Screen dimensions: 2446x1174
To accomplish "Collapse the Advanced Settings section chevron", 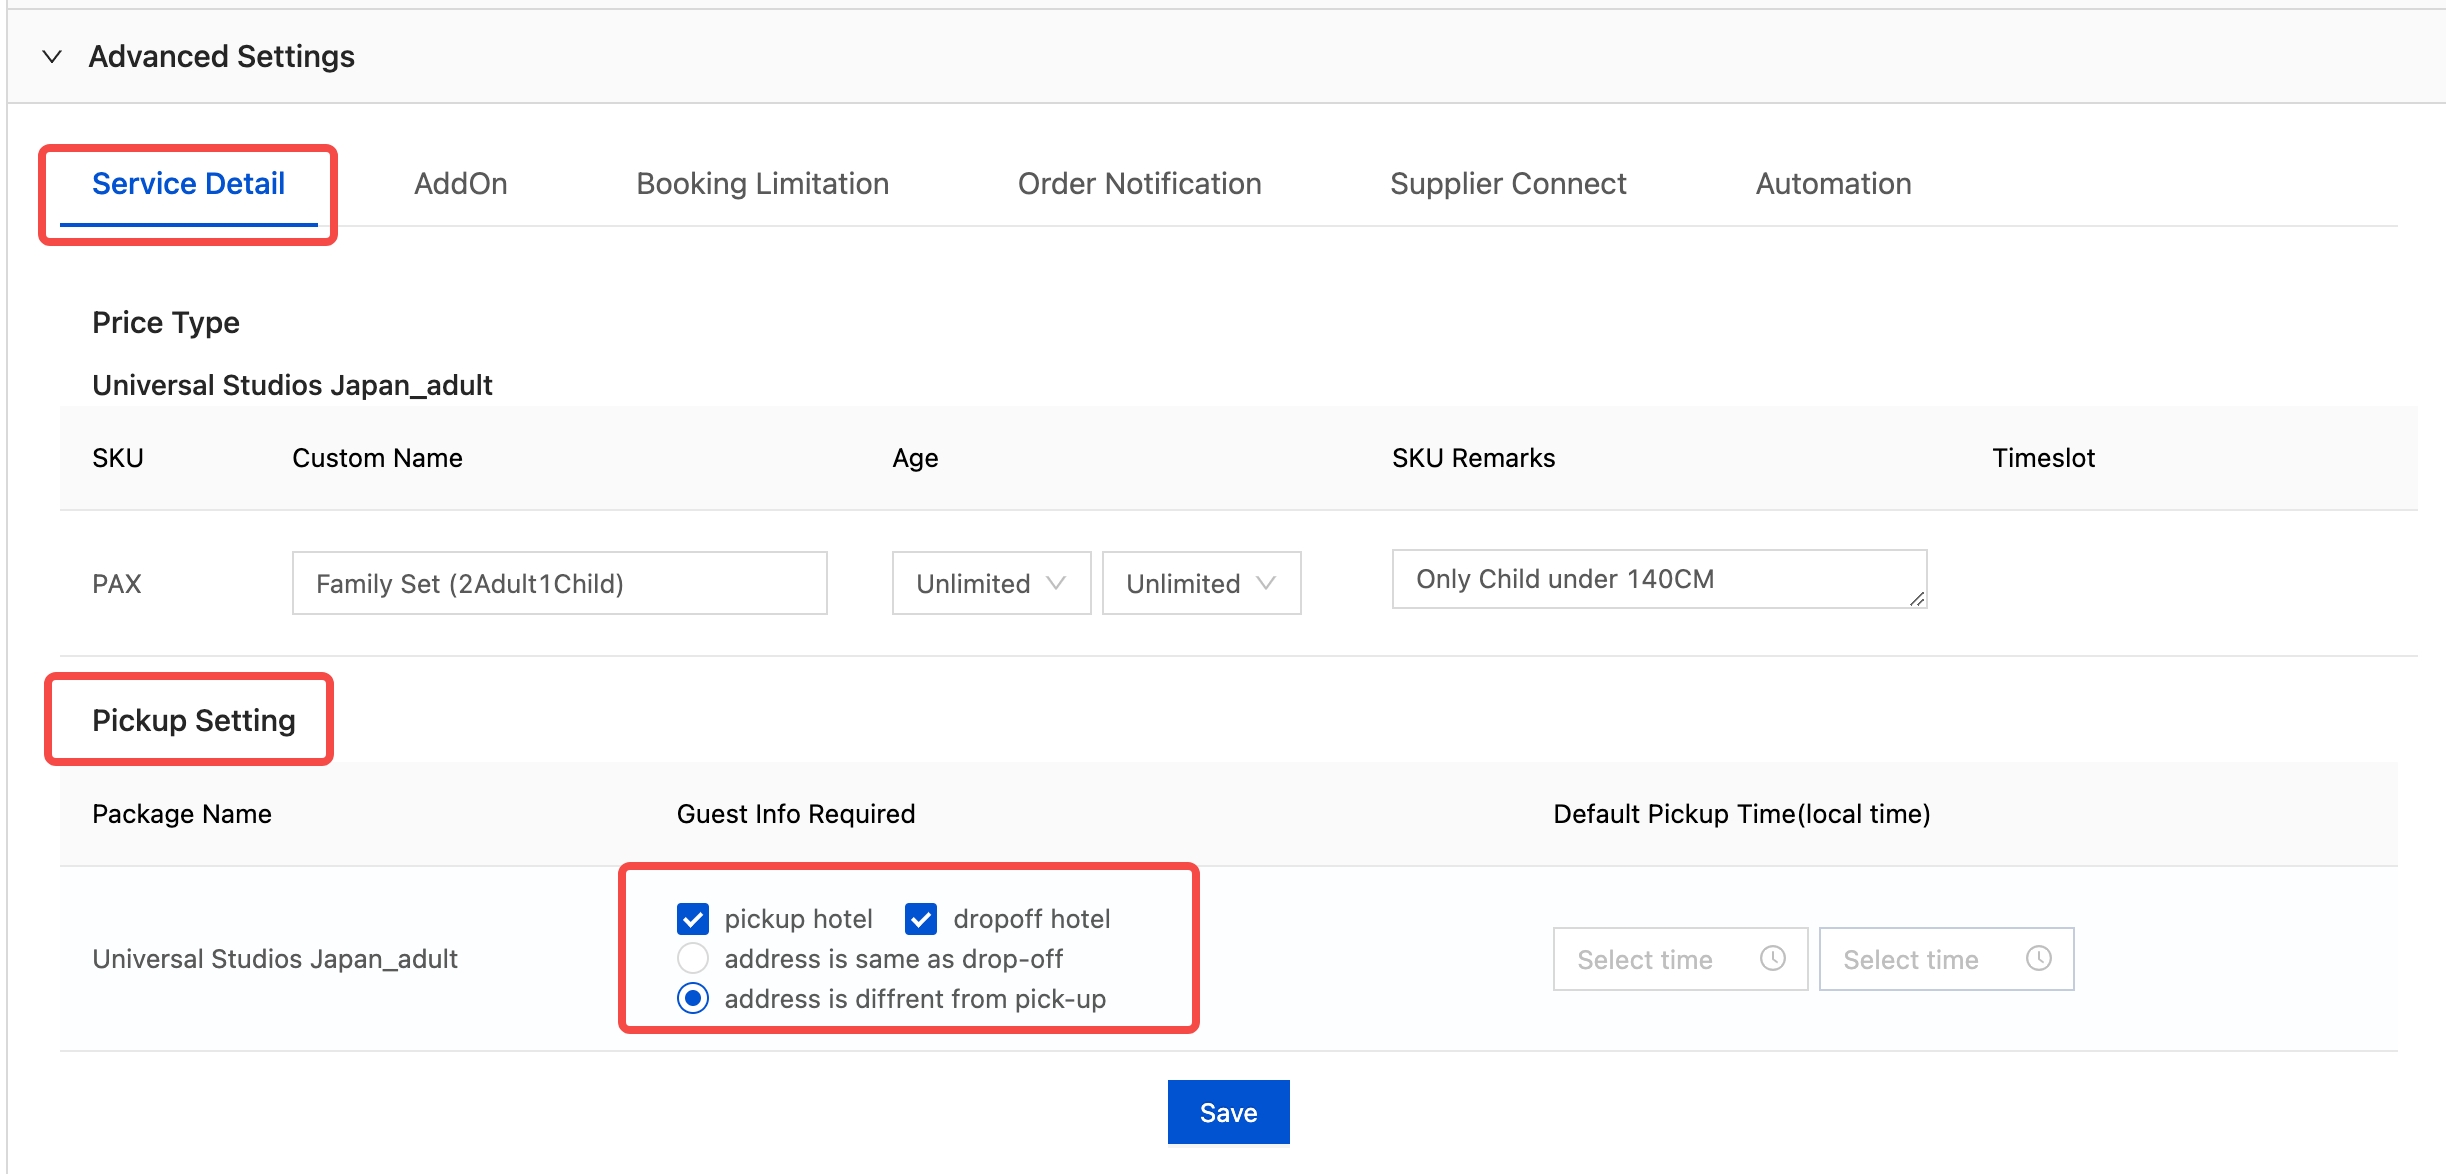I will coord(52,57).
